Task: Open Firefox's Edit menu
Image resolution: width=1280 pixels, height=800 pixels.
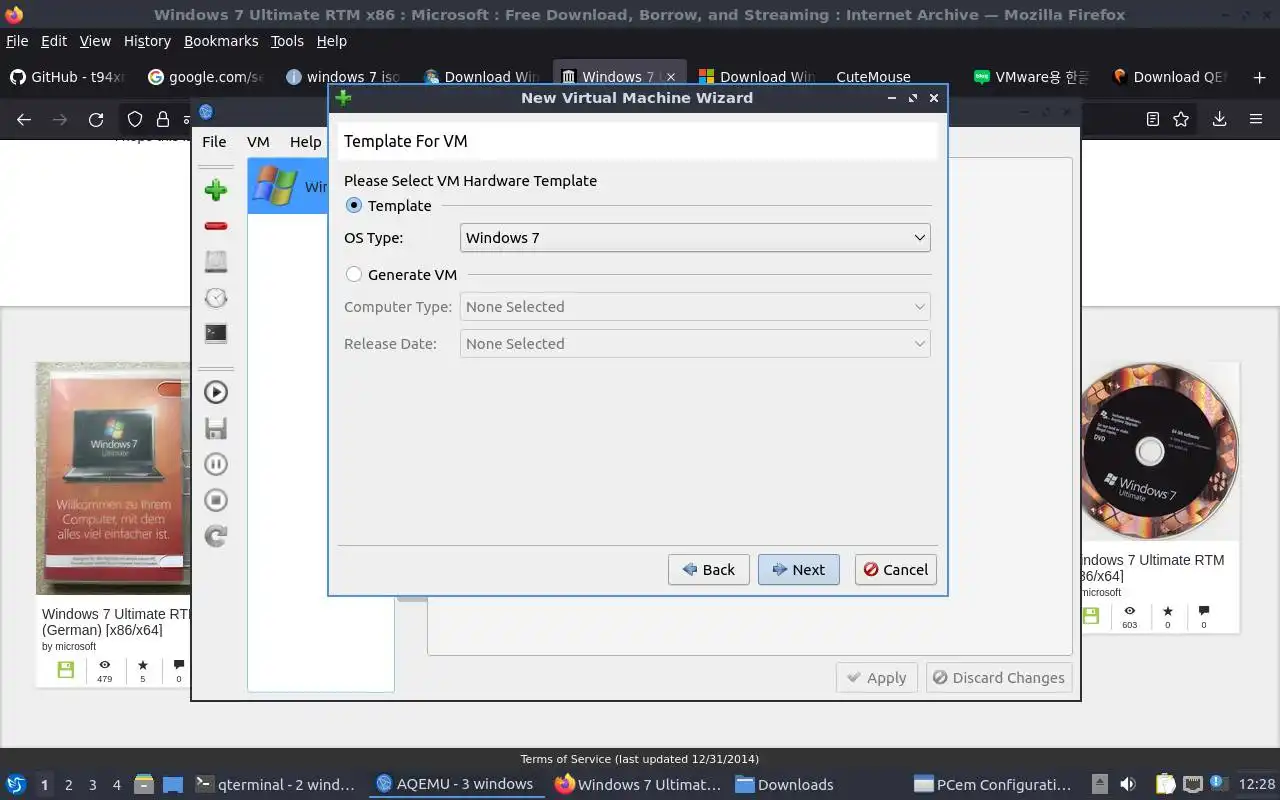Action: point(54,41)
